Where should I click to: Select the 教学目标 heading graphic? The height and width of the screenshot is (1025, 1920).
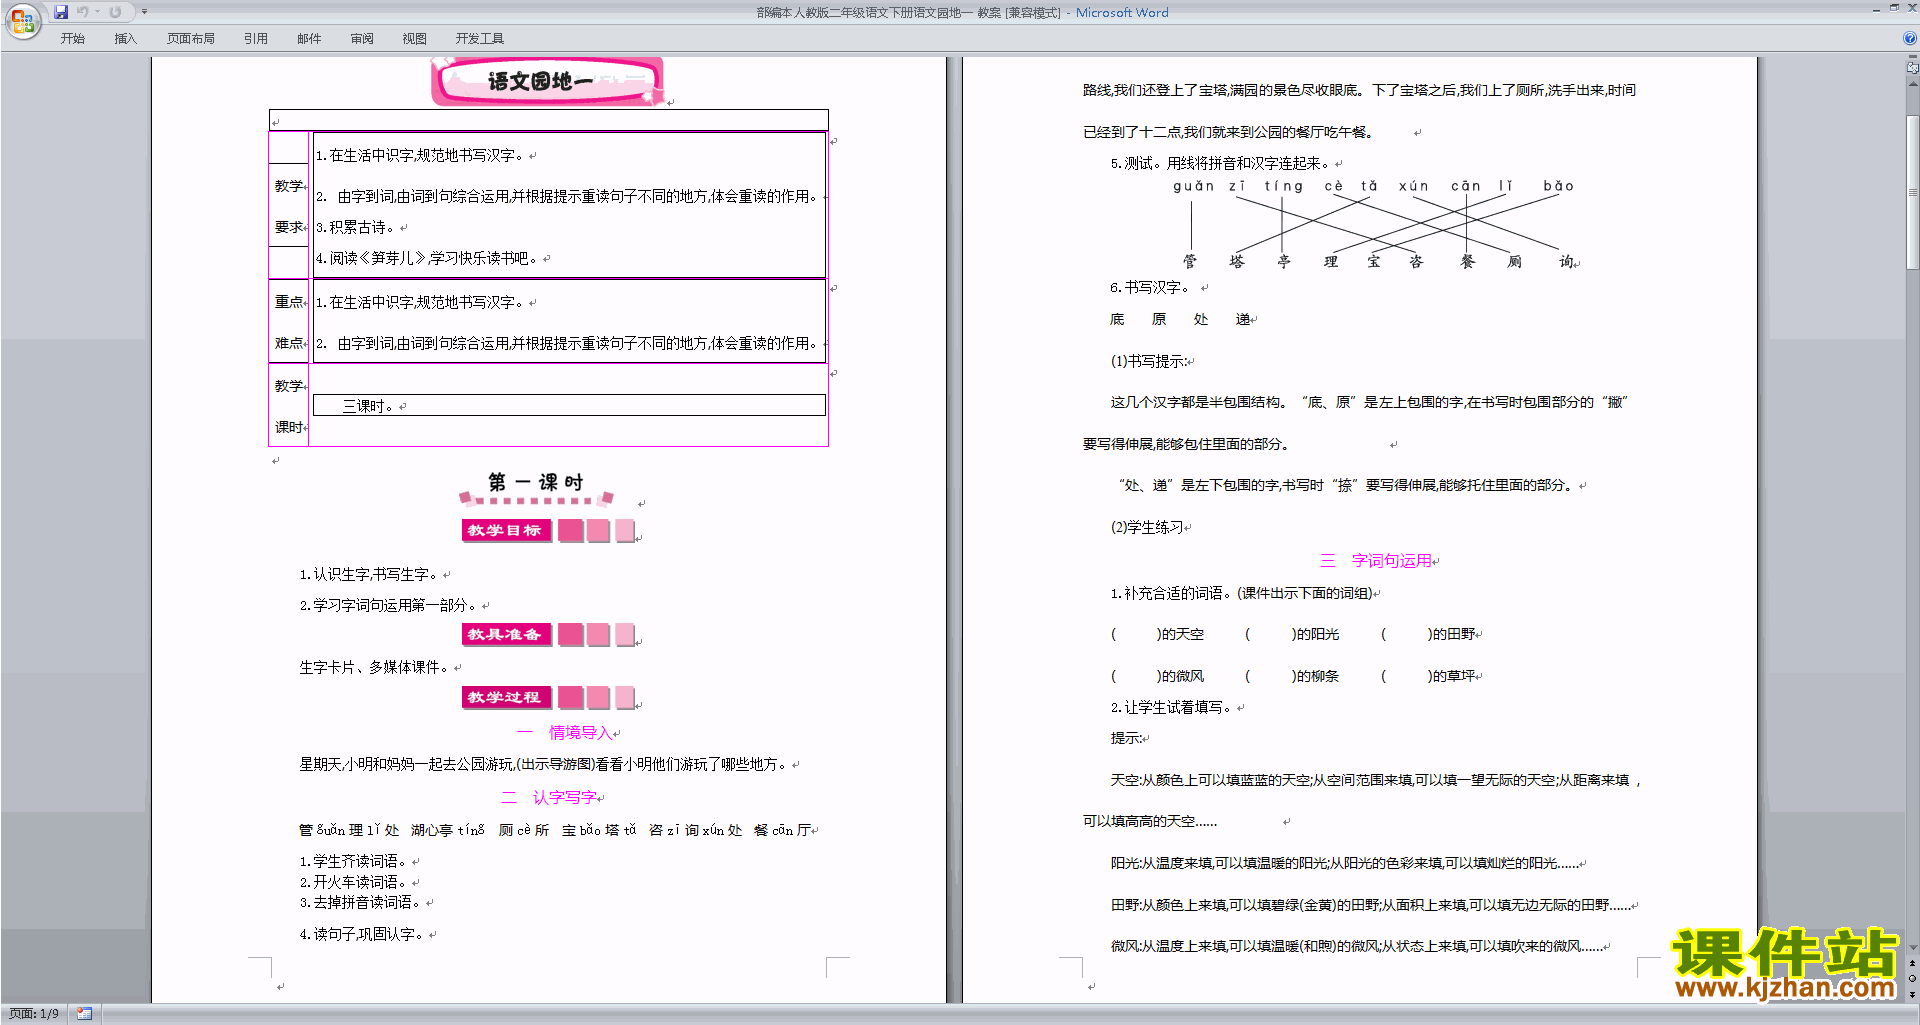click(x=549, y=530)
